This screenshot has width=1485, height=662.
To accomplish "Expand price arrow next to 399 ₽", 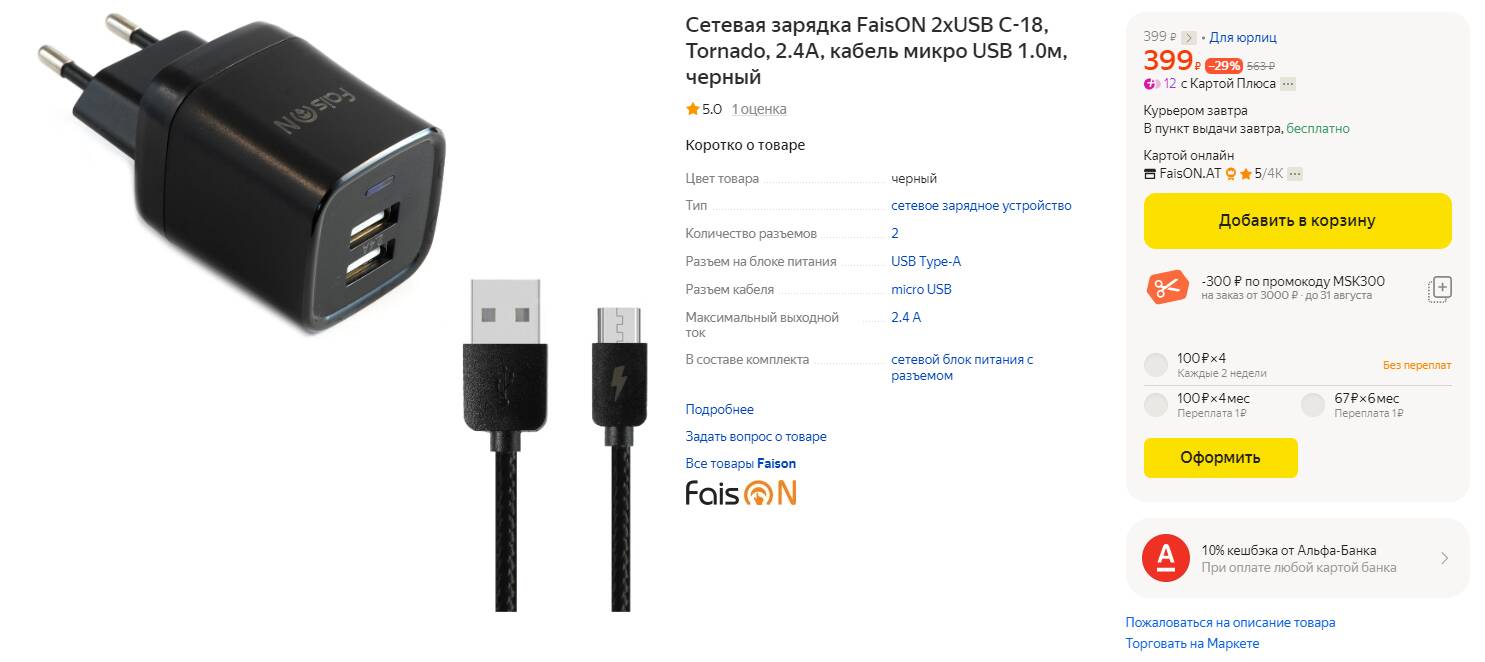I will tap(1188, 38).
